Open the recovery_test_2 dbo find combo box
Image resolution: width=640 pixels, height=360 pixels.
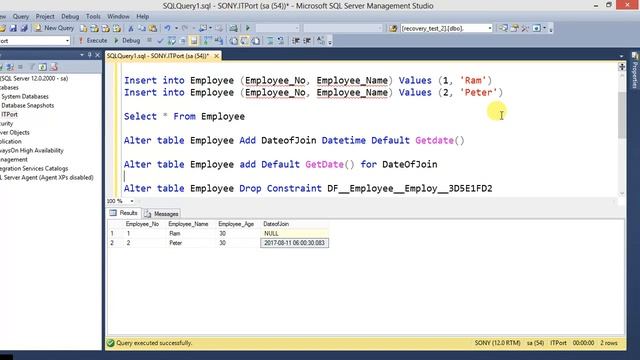click(x=447, y=28)
